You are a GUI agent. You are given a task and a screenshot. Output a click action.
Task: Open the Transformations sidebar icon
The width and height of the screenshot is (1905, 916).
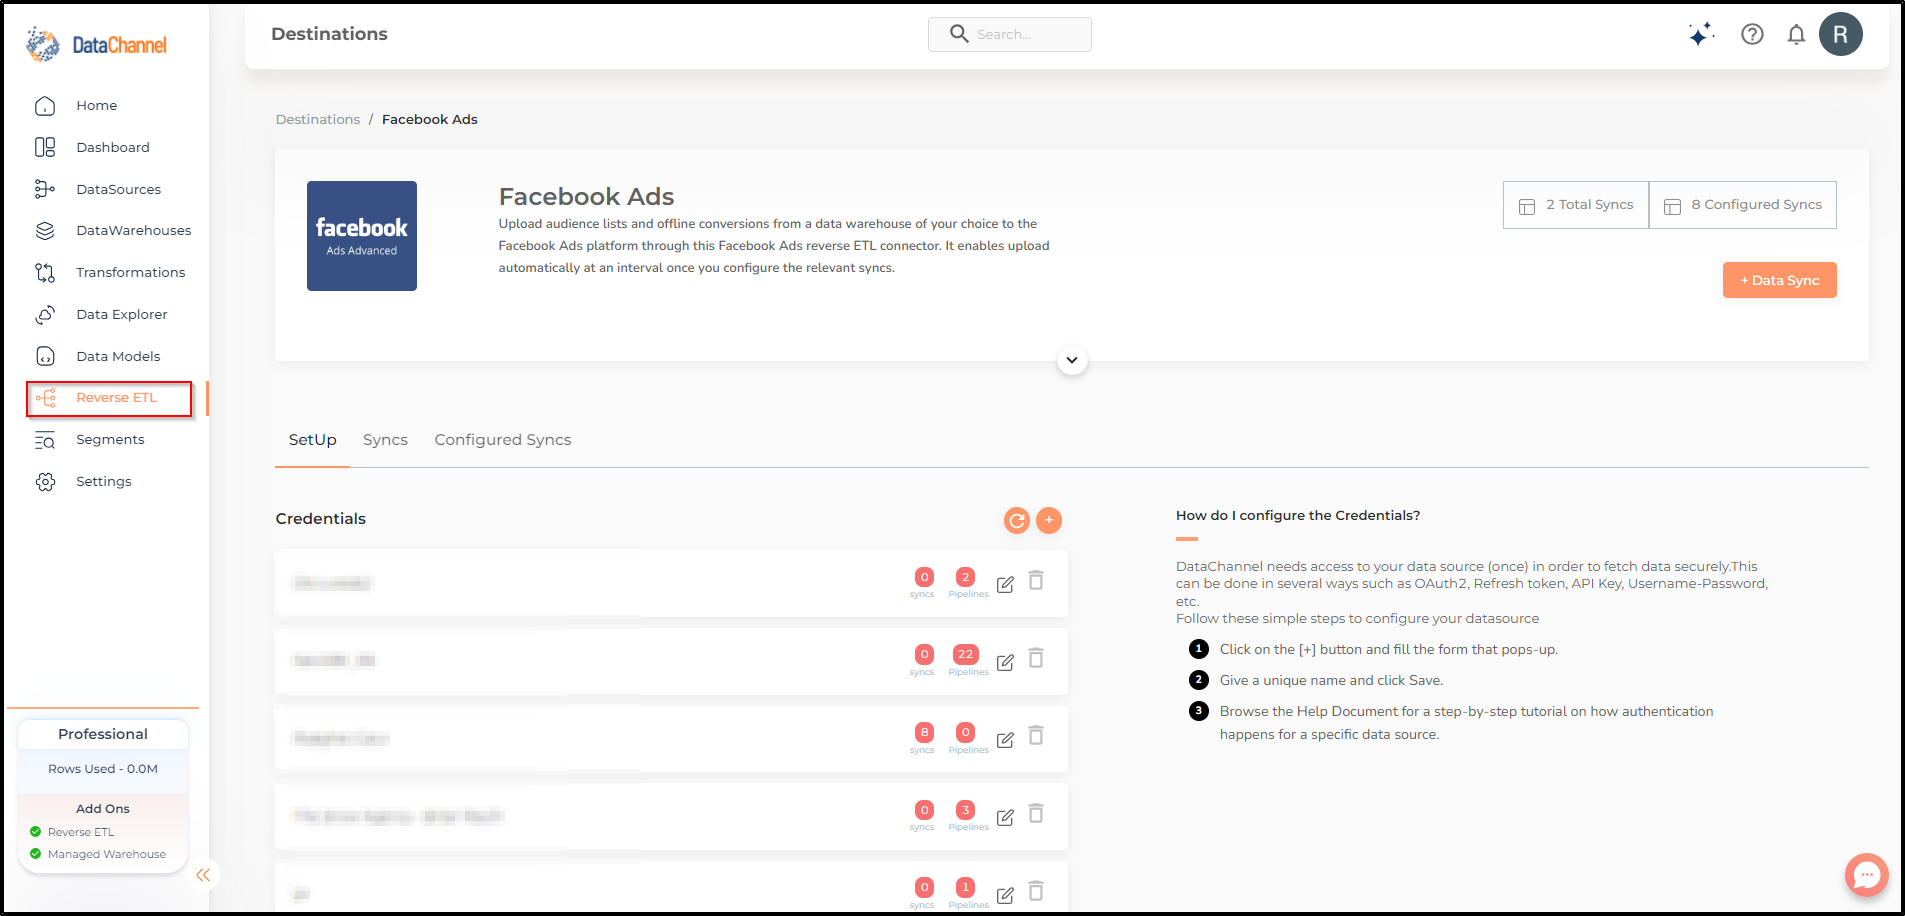tap(45, 272)
